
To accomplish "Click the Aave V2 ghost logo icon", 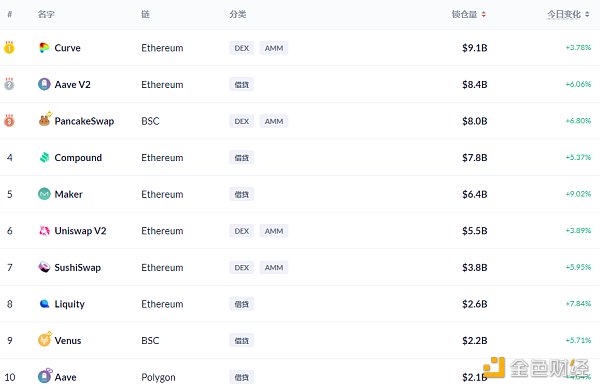I will pyautogui.click(x=44, y=84).
